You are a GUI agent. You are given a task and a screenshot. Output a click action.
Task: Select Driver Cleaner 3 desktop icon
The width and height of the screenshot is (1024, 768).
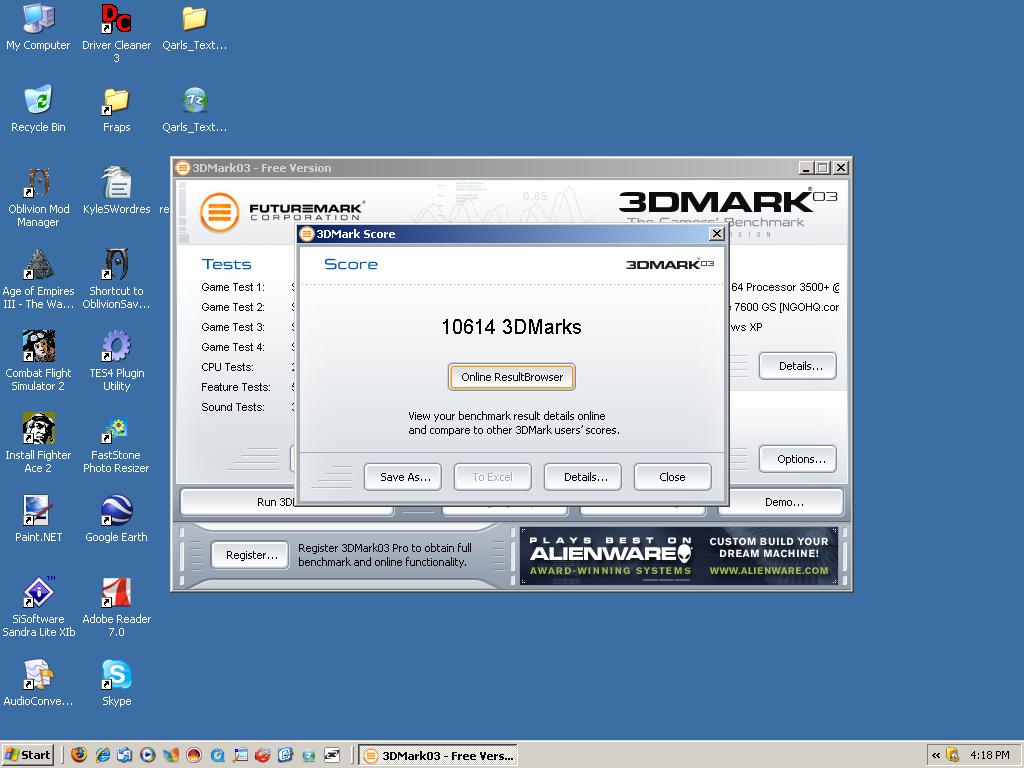[116, 33]
